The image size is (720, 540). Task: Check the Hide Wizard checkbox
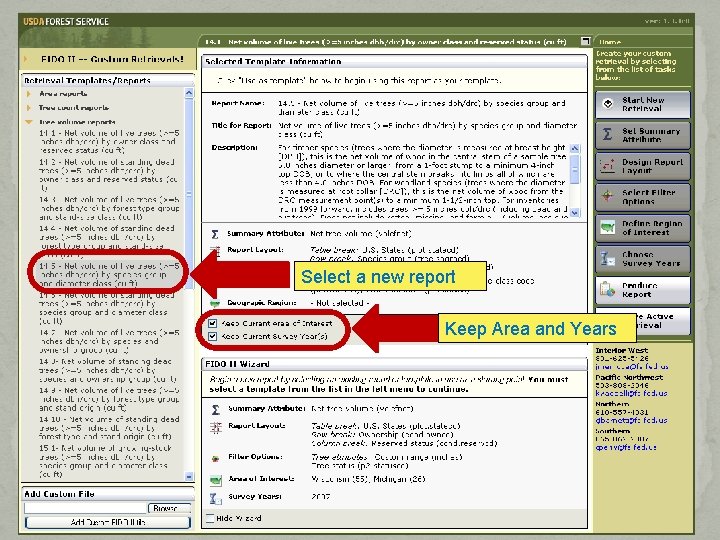[x=210, y=518]
